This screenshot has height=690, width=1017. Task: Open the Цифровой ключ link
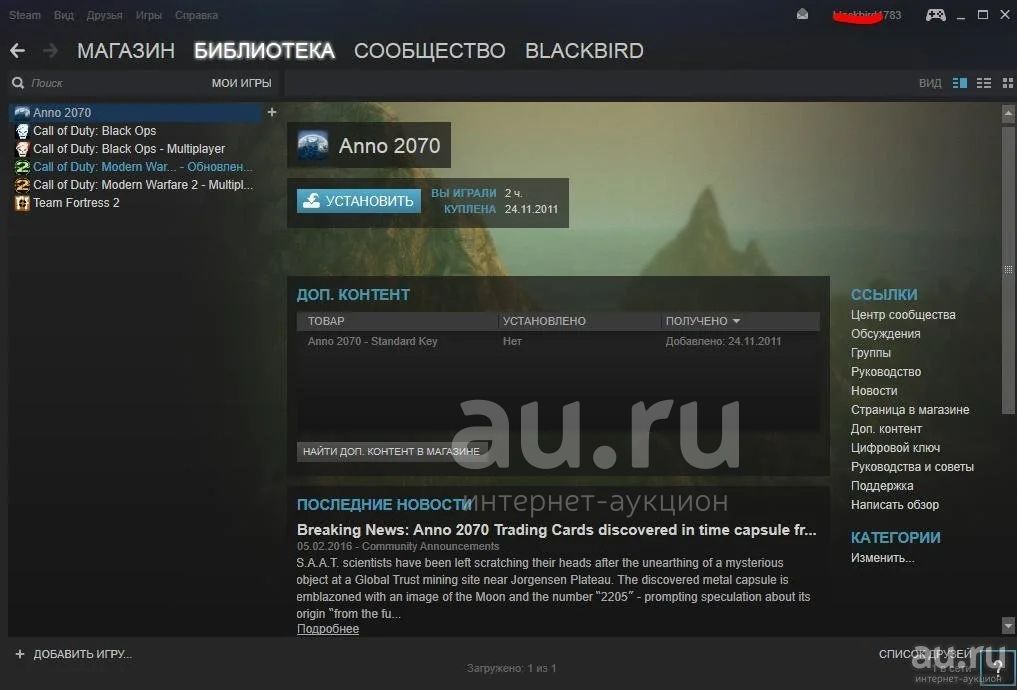point(895,447)
